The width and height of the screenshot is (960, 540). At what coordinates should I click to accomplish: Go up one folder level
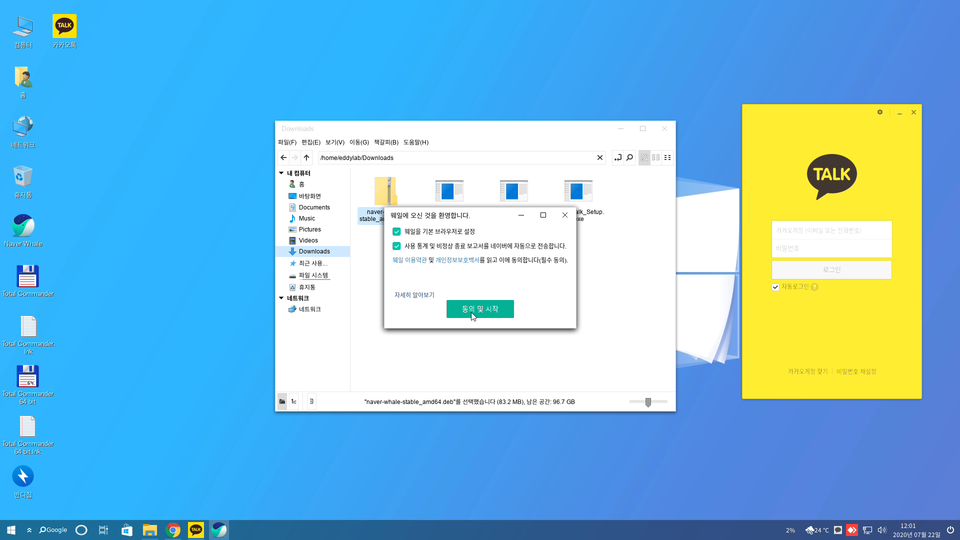point(306,157)
